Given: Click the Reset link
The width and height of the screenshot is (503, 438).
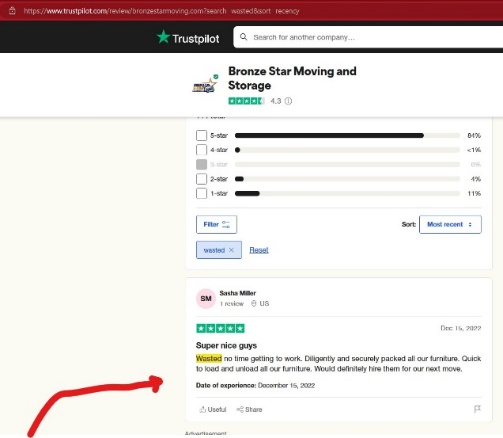Looking at the screenshot, I should pos(259,250).
